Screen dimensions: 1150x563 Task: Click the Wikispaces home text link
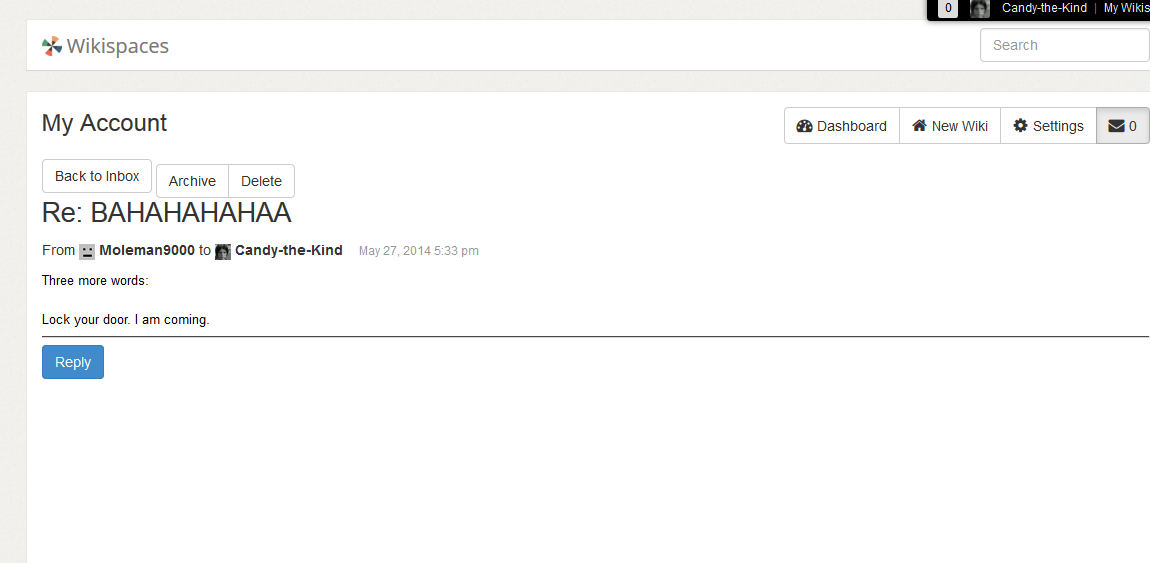pos(117,46)
